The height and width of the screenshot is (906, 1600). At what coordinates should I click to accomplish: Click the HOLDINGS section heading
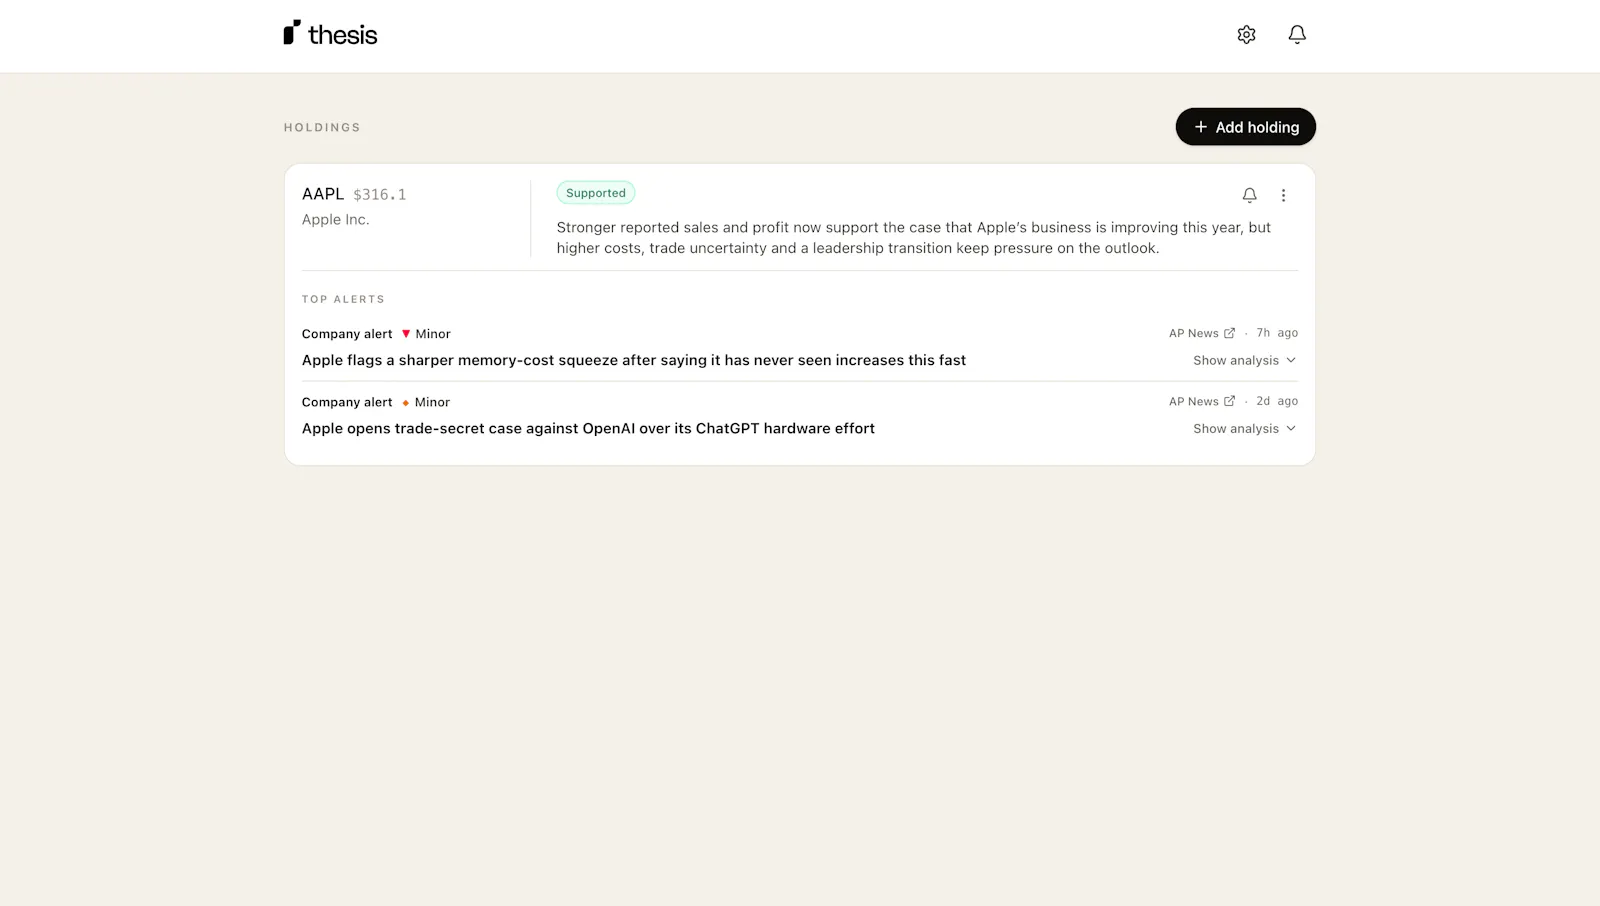pyautogui.click(x=322, y=127)
